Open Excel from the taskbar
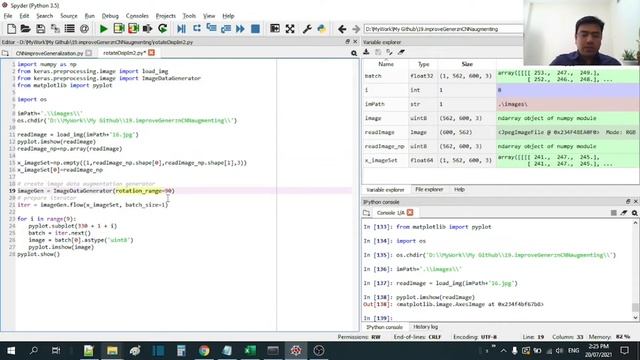Image resolution: width=640 pixels, height=360 pixels. pyautogui.click(x=250, y=351)
